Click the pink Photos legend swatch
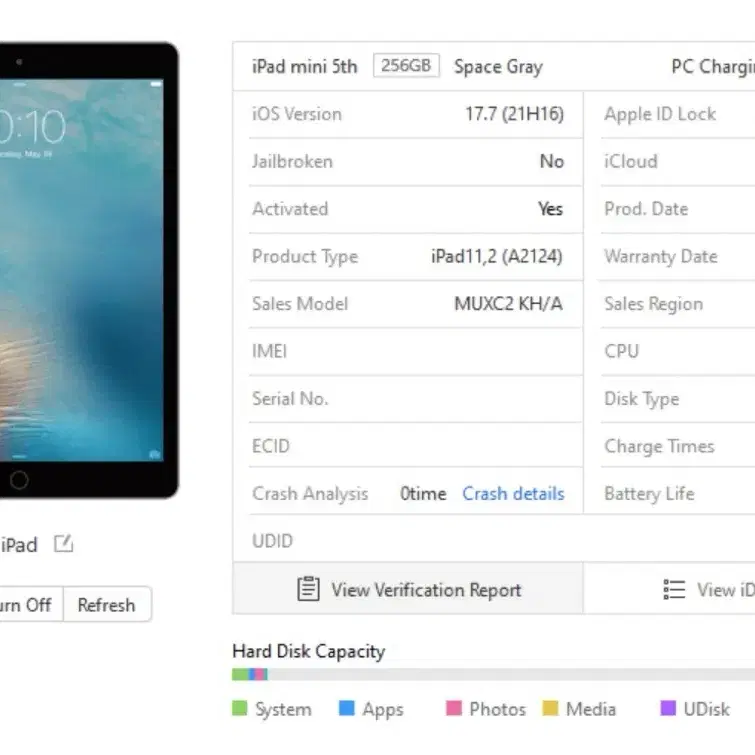This screenshot has width=755, height=755. (x=454, y=708)
